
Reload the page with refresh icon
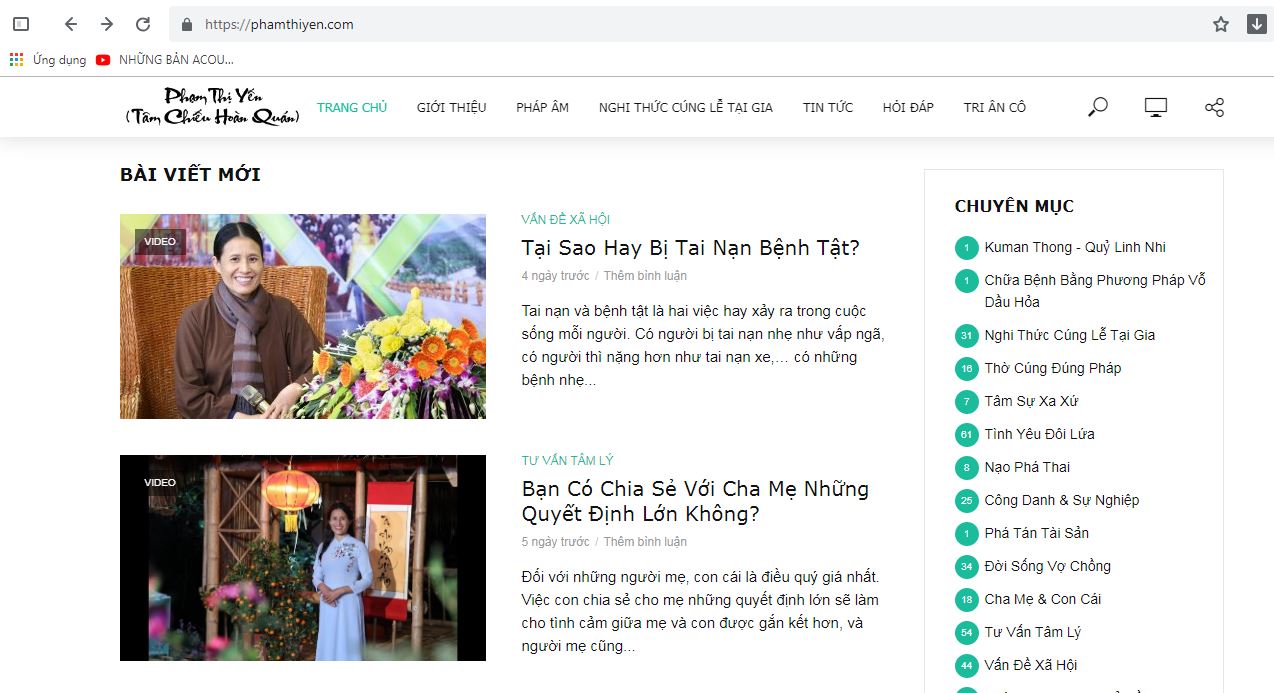point(143,24)
